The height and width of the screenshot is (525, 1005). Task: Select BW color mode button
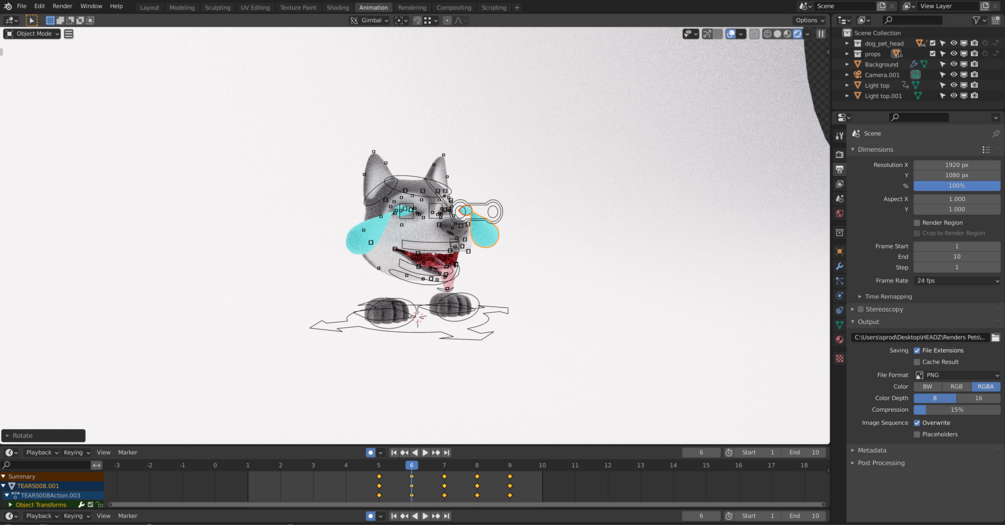pos(927,387)
